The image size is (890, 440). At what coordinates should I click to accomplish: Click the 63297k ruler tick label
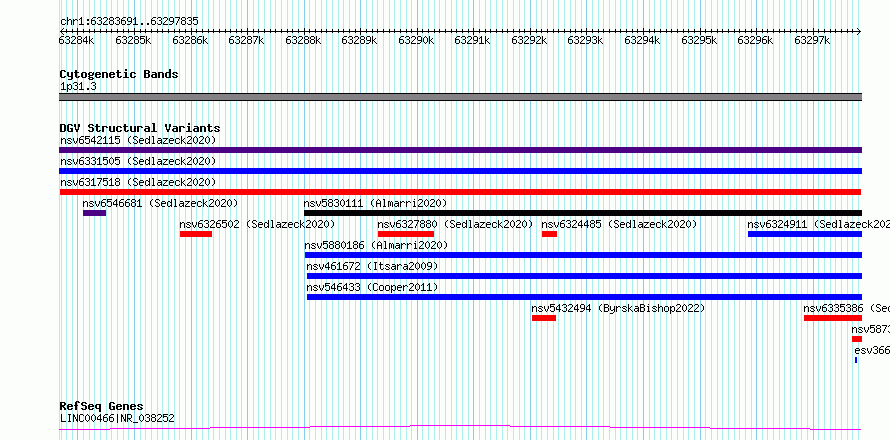812,40
